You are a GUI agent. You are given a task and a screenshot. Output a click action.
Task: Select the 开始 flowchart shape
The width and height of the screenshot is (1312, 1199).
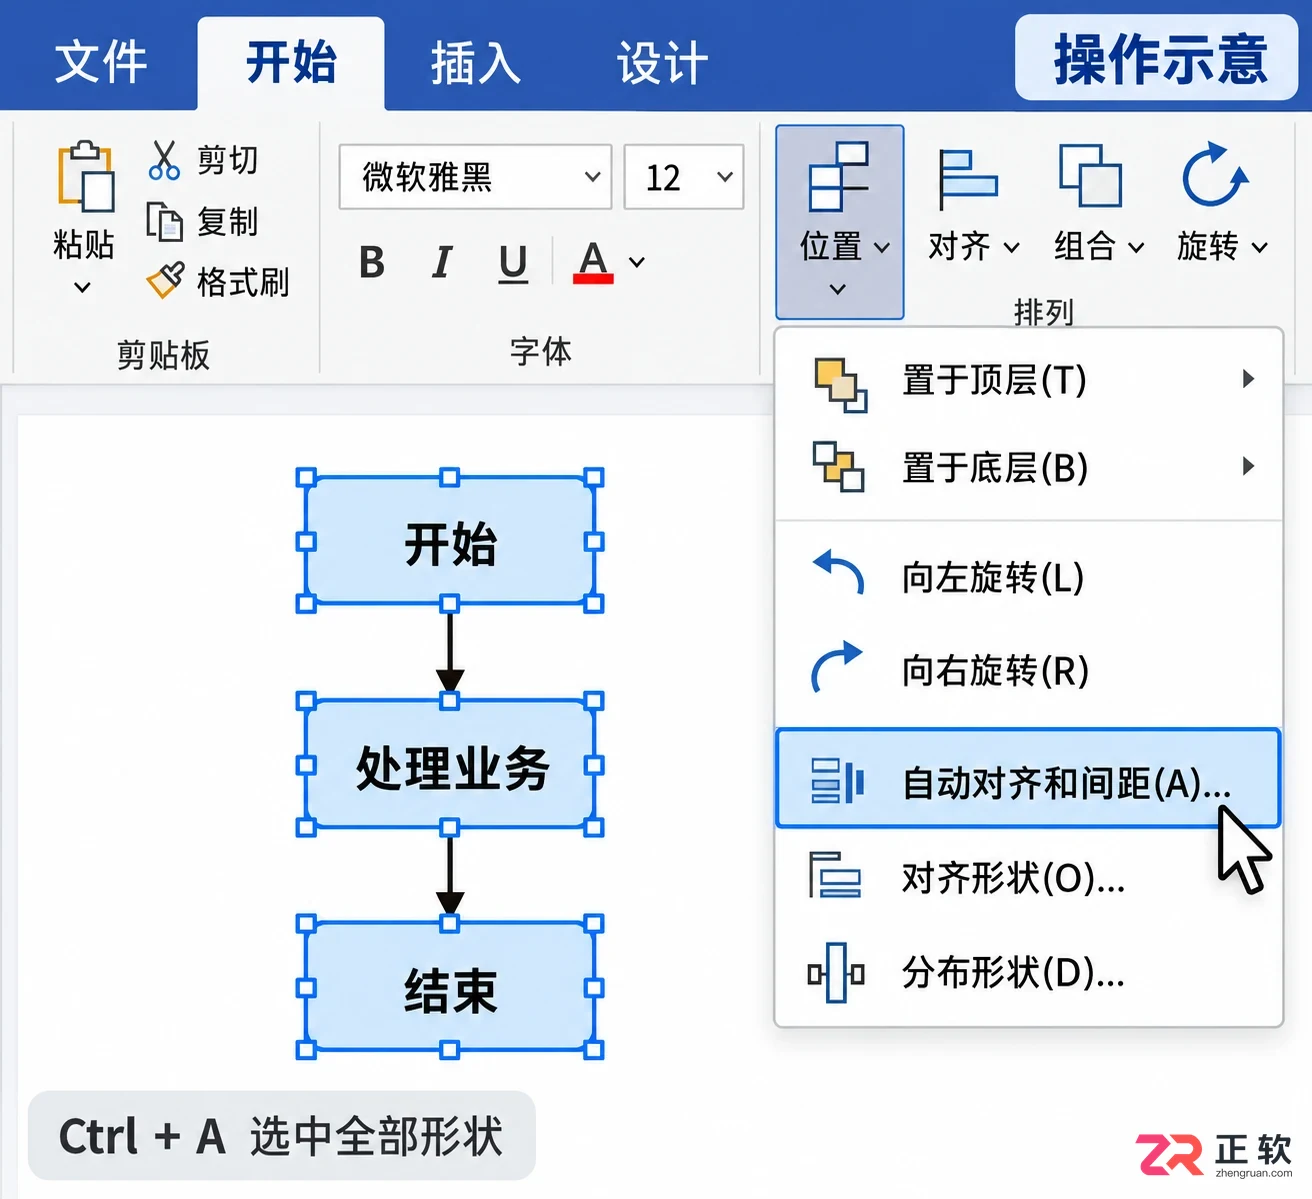click(450, 541)
